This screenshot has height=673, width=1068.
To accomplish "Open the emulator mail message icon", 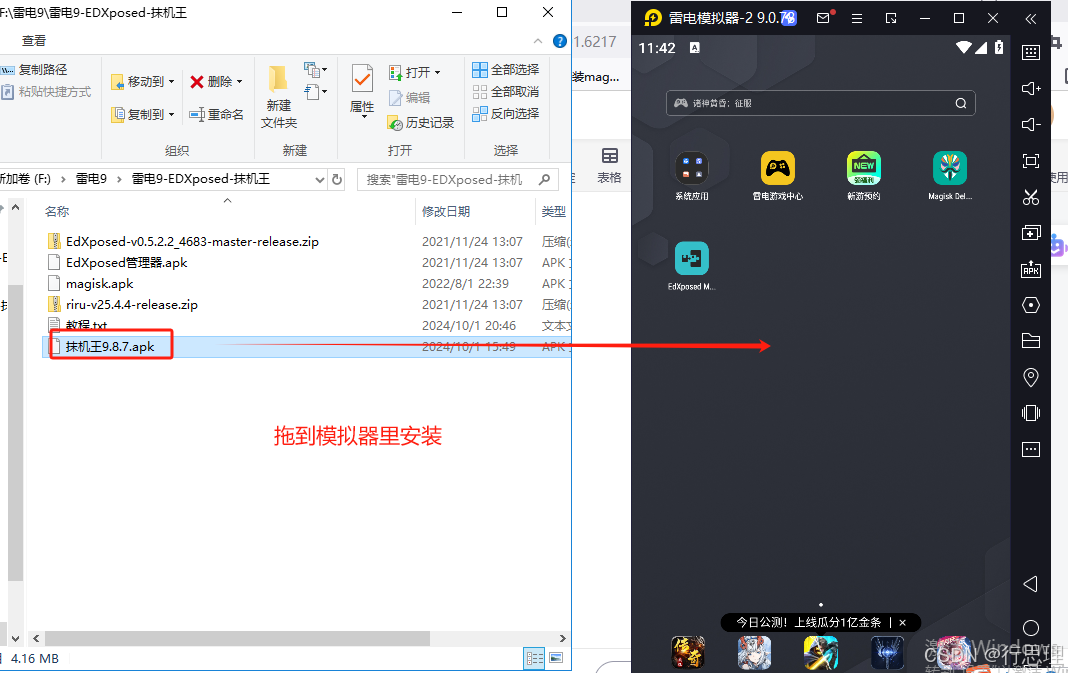I will pos(823,18).
